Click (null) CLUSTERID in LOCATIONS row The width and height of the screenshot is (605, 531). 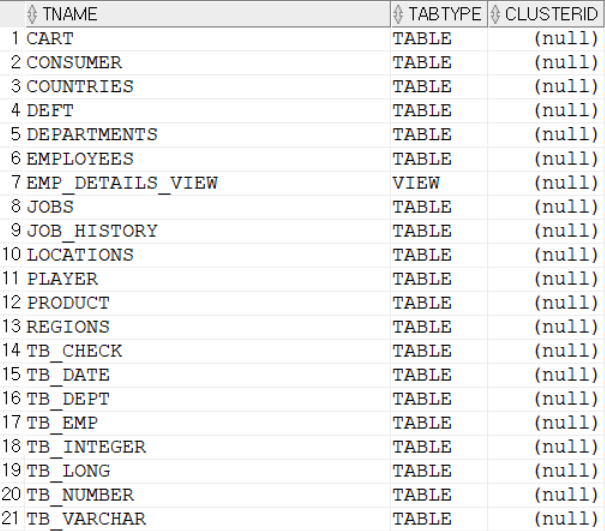tap(546, 255)
